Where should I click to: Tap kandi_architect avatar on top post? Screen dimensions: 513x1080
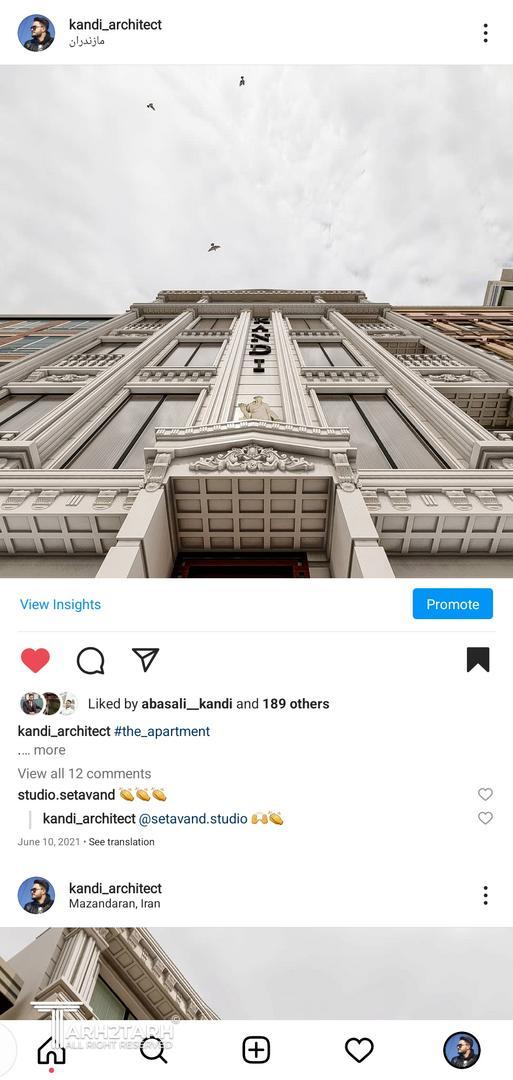click(x=36, y=32)
